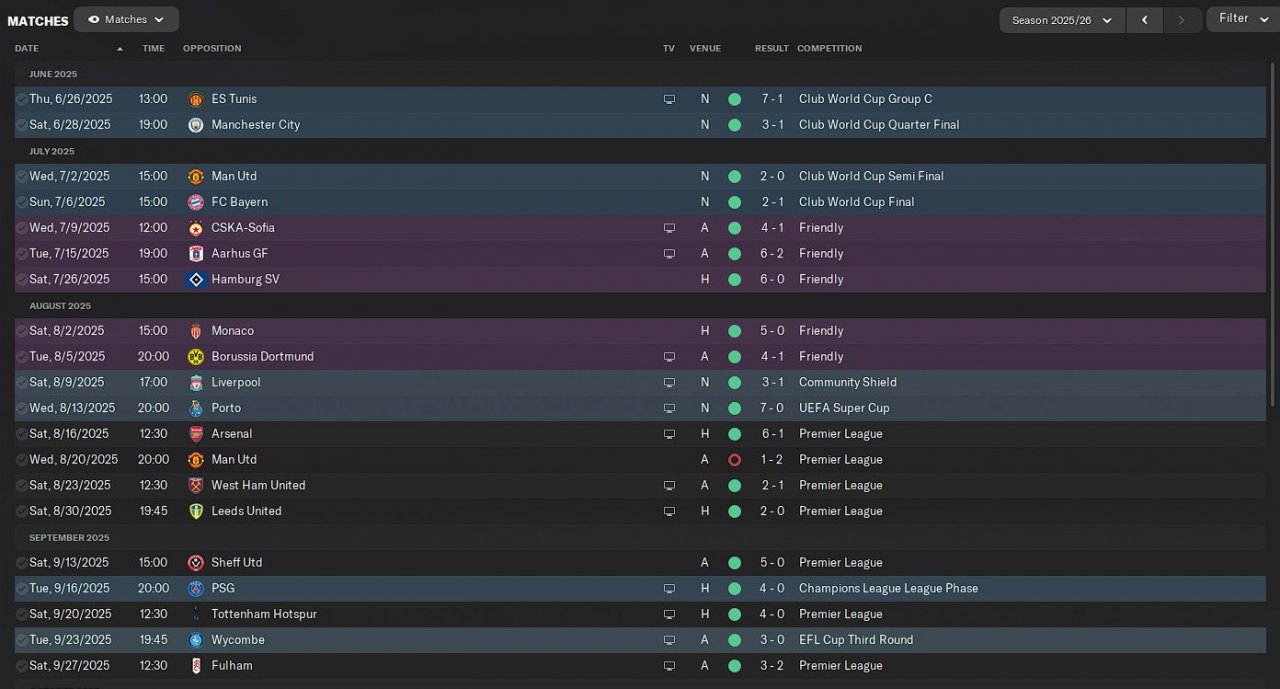This screenshot has width=1280, height=689.
Task: Go to previous season with left arrow
Action: point(1144,20)
